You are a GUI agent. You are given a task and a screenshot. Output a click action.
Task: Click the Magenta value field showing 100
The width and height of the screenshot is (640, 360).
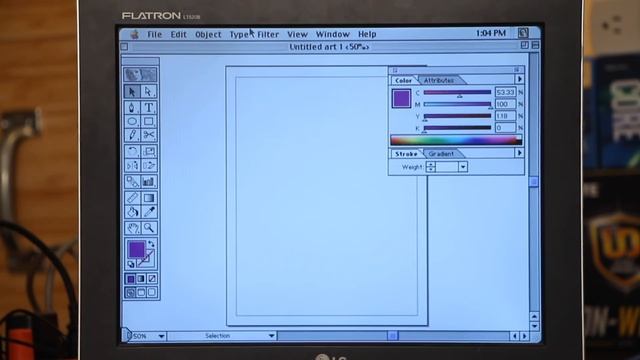point(505,104)
